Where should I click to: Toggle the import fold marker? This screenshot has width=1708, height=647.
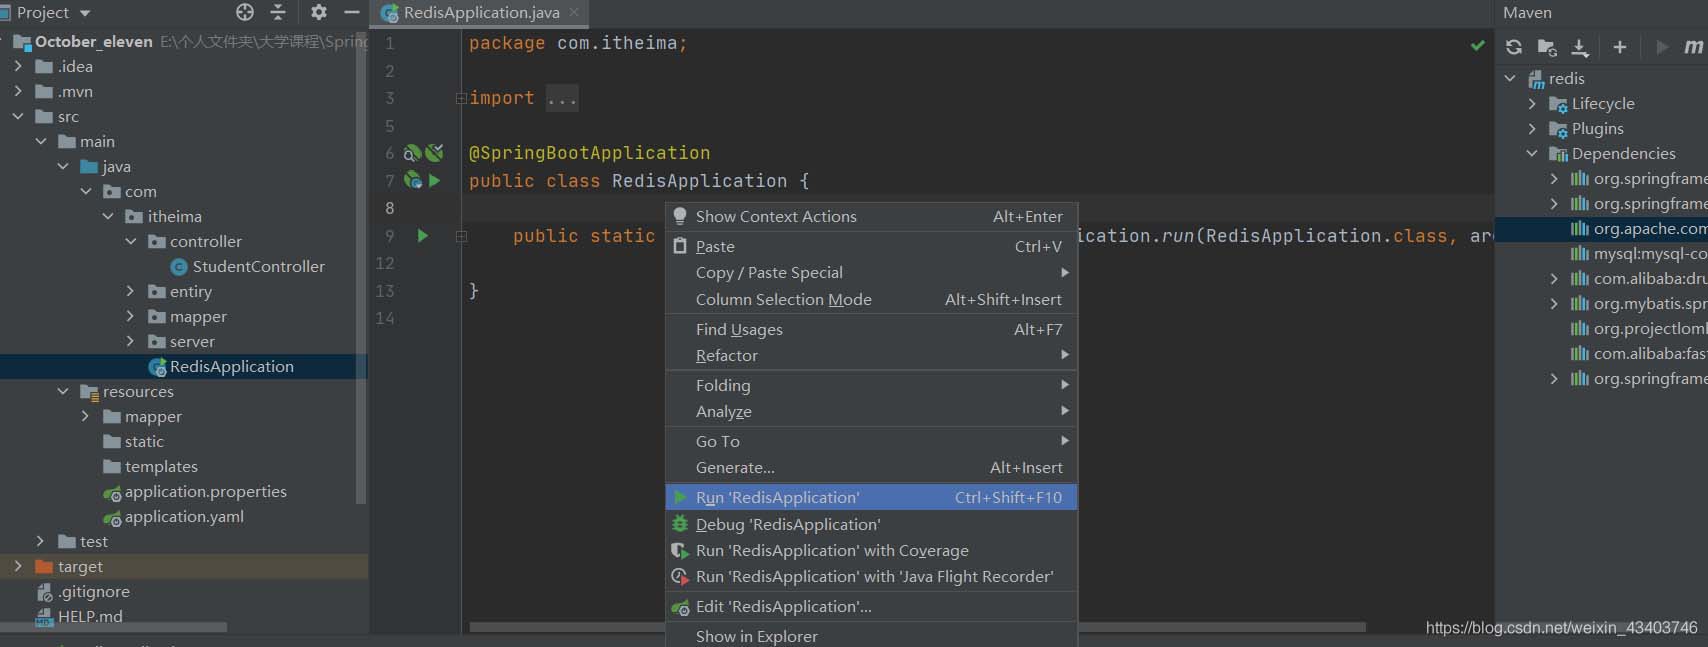click(461, 98)
